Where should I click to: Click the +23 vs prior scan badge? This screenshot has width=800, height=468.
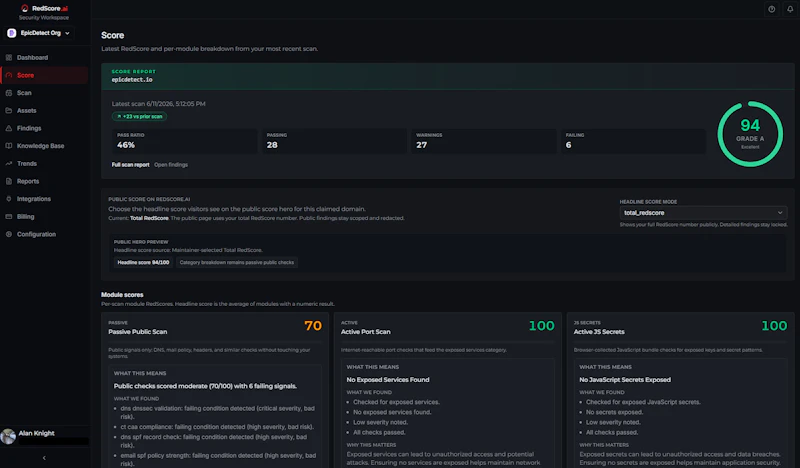(139, 116)
